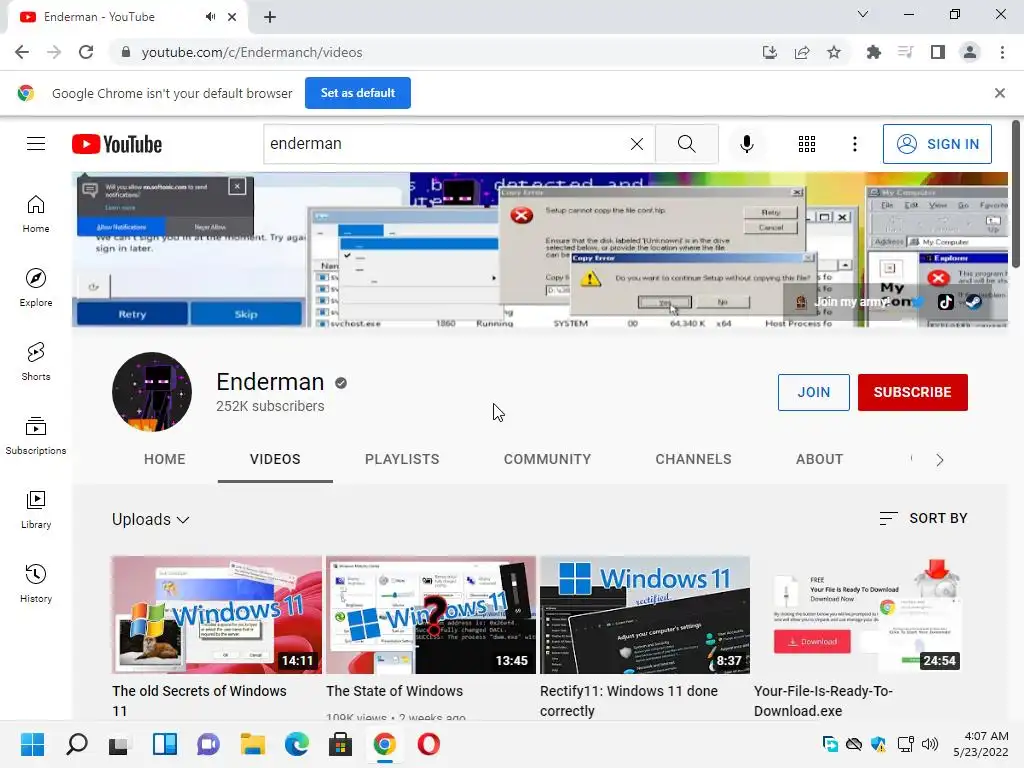Reload the page in Chrome

coord(86,52)
